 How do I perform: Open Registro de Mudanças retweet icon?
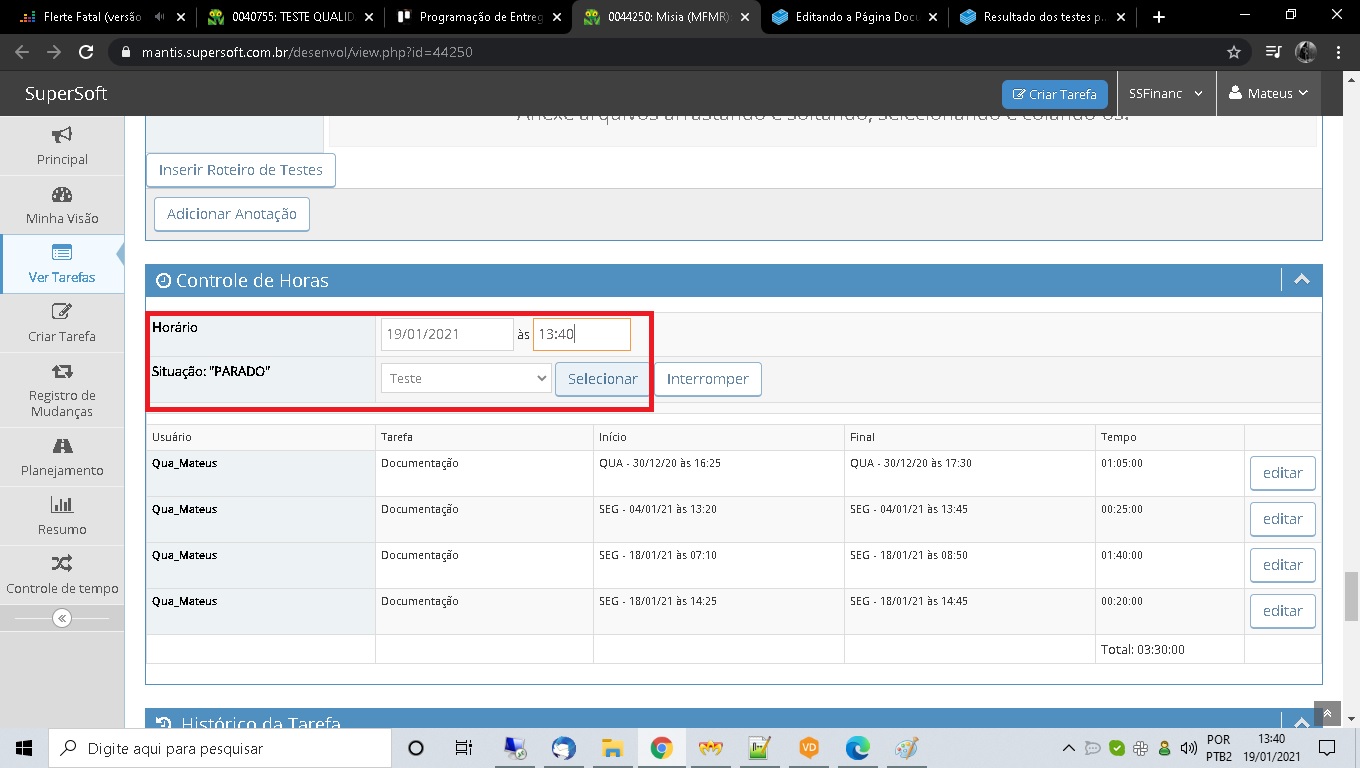[x=62, y=371]
